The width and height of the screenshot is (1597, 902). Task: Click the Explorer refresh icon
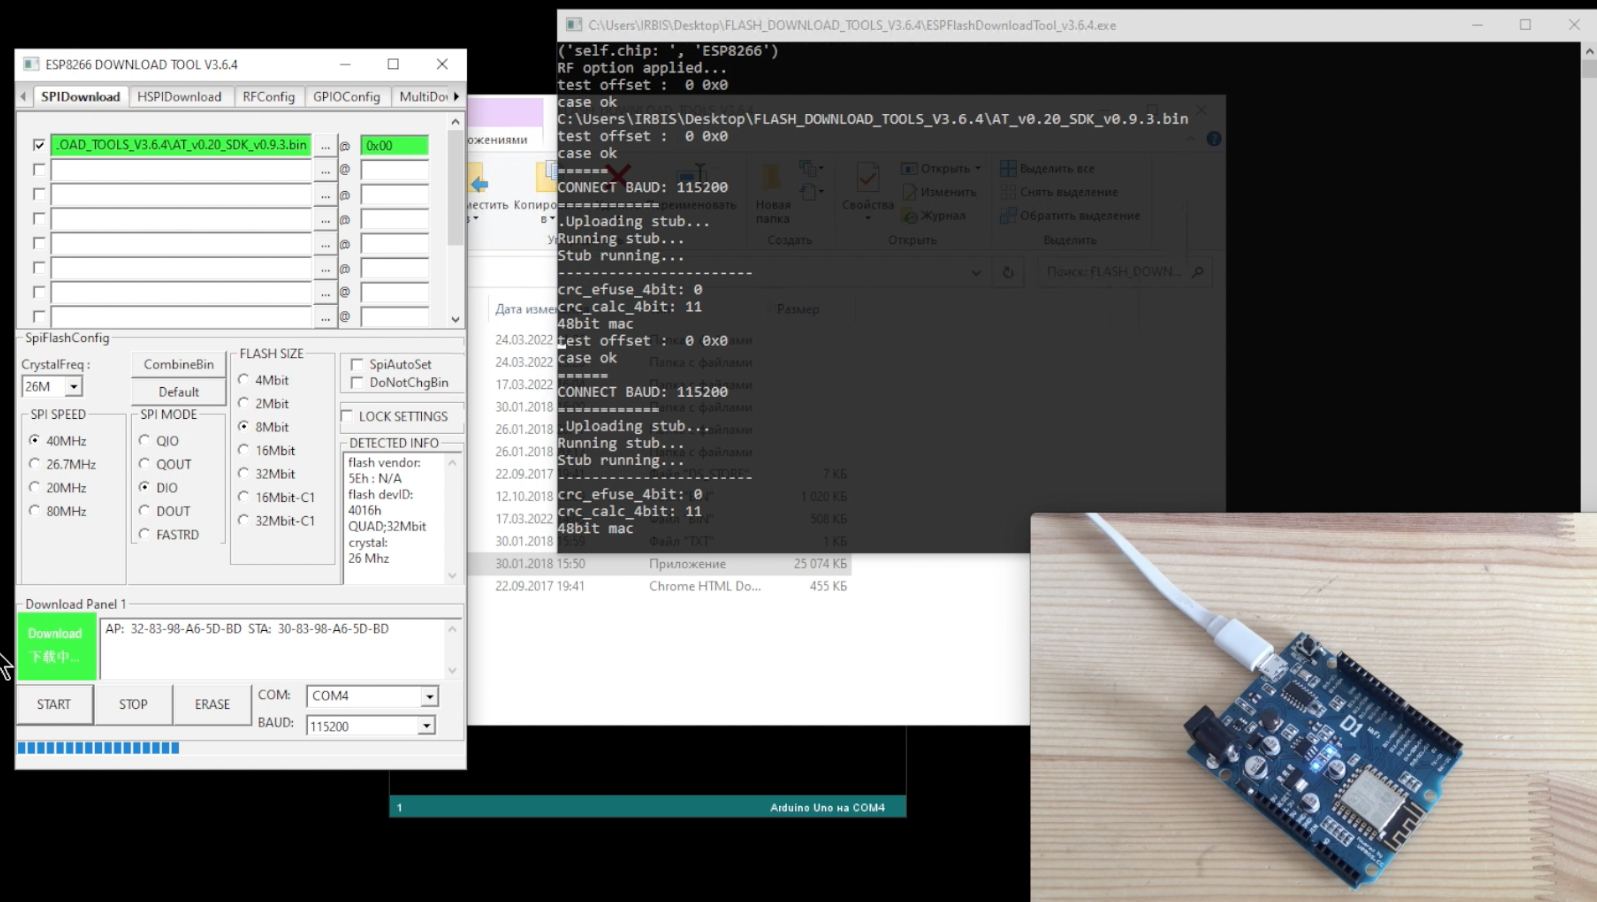[x=1008, y=272]
